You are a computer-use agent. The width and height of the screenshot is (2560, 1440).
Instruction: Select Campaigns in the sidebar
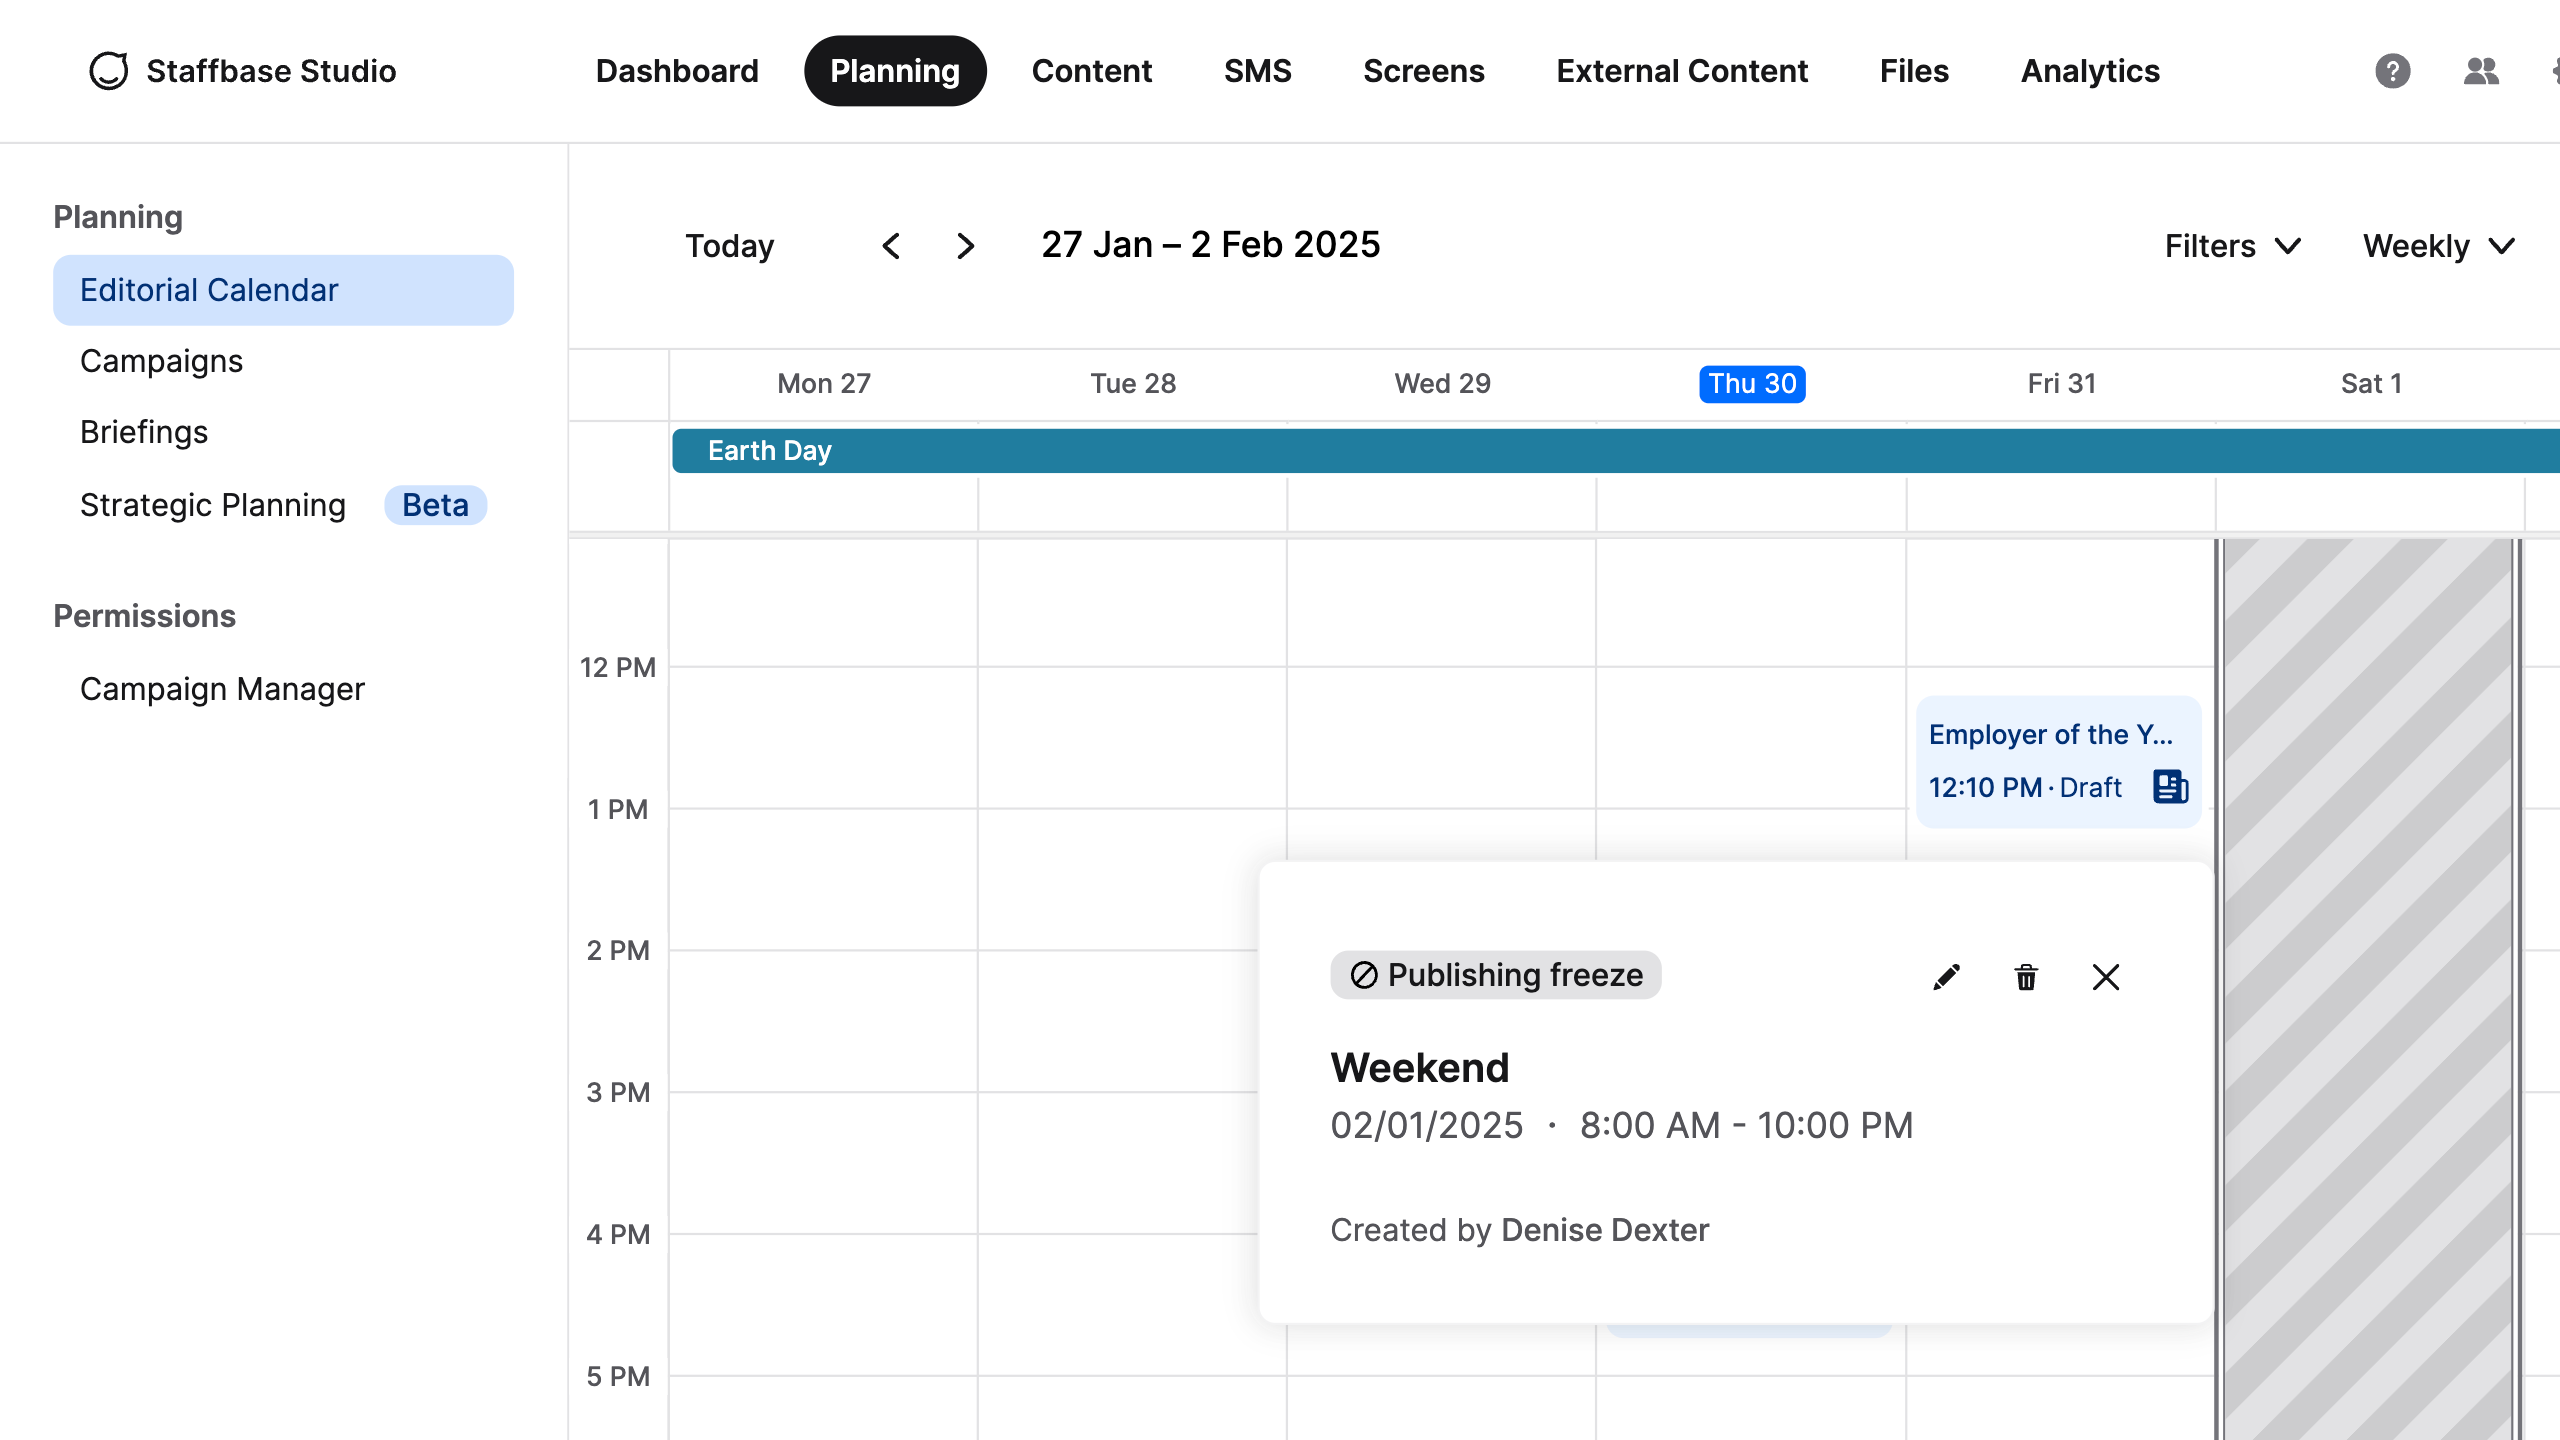coord(161,361)
